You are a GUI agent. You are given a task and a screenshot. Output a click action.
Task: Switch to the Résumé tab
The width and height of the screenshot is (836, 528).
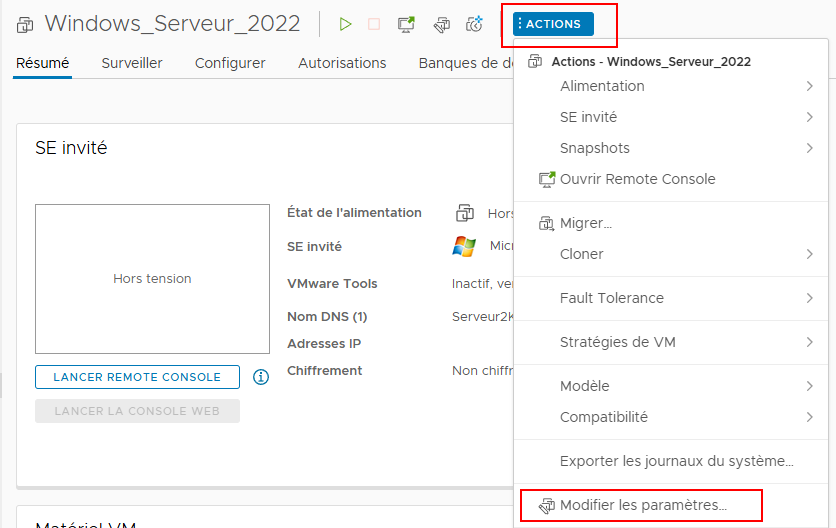click(x=43, y=63)
